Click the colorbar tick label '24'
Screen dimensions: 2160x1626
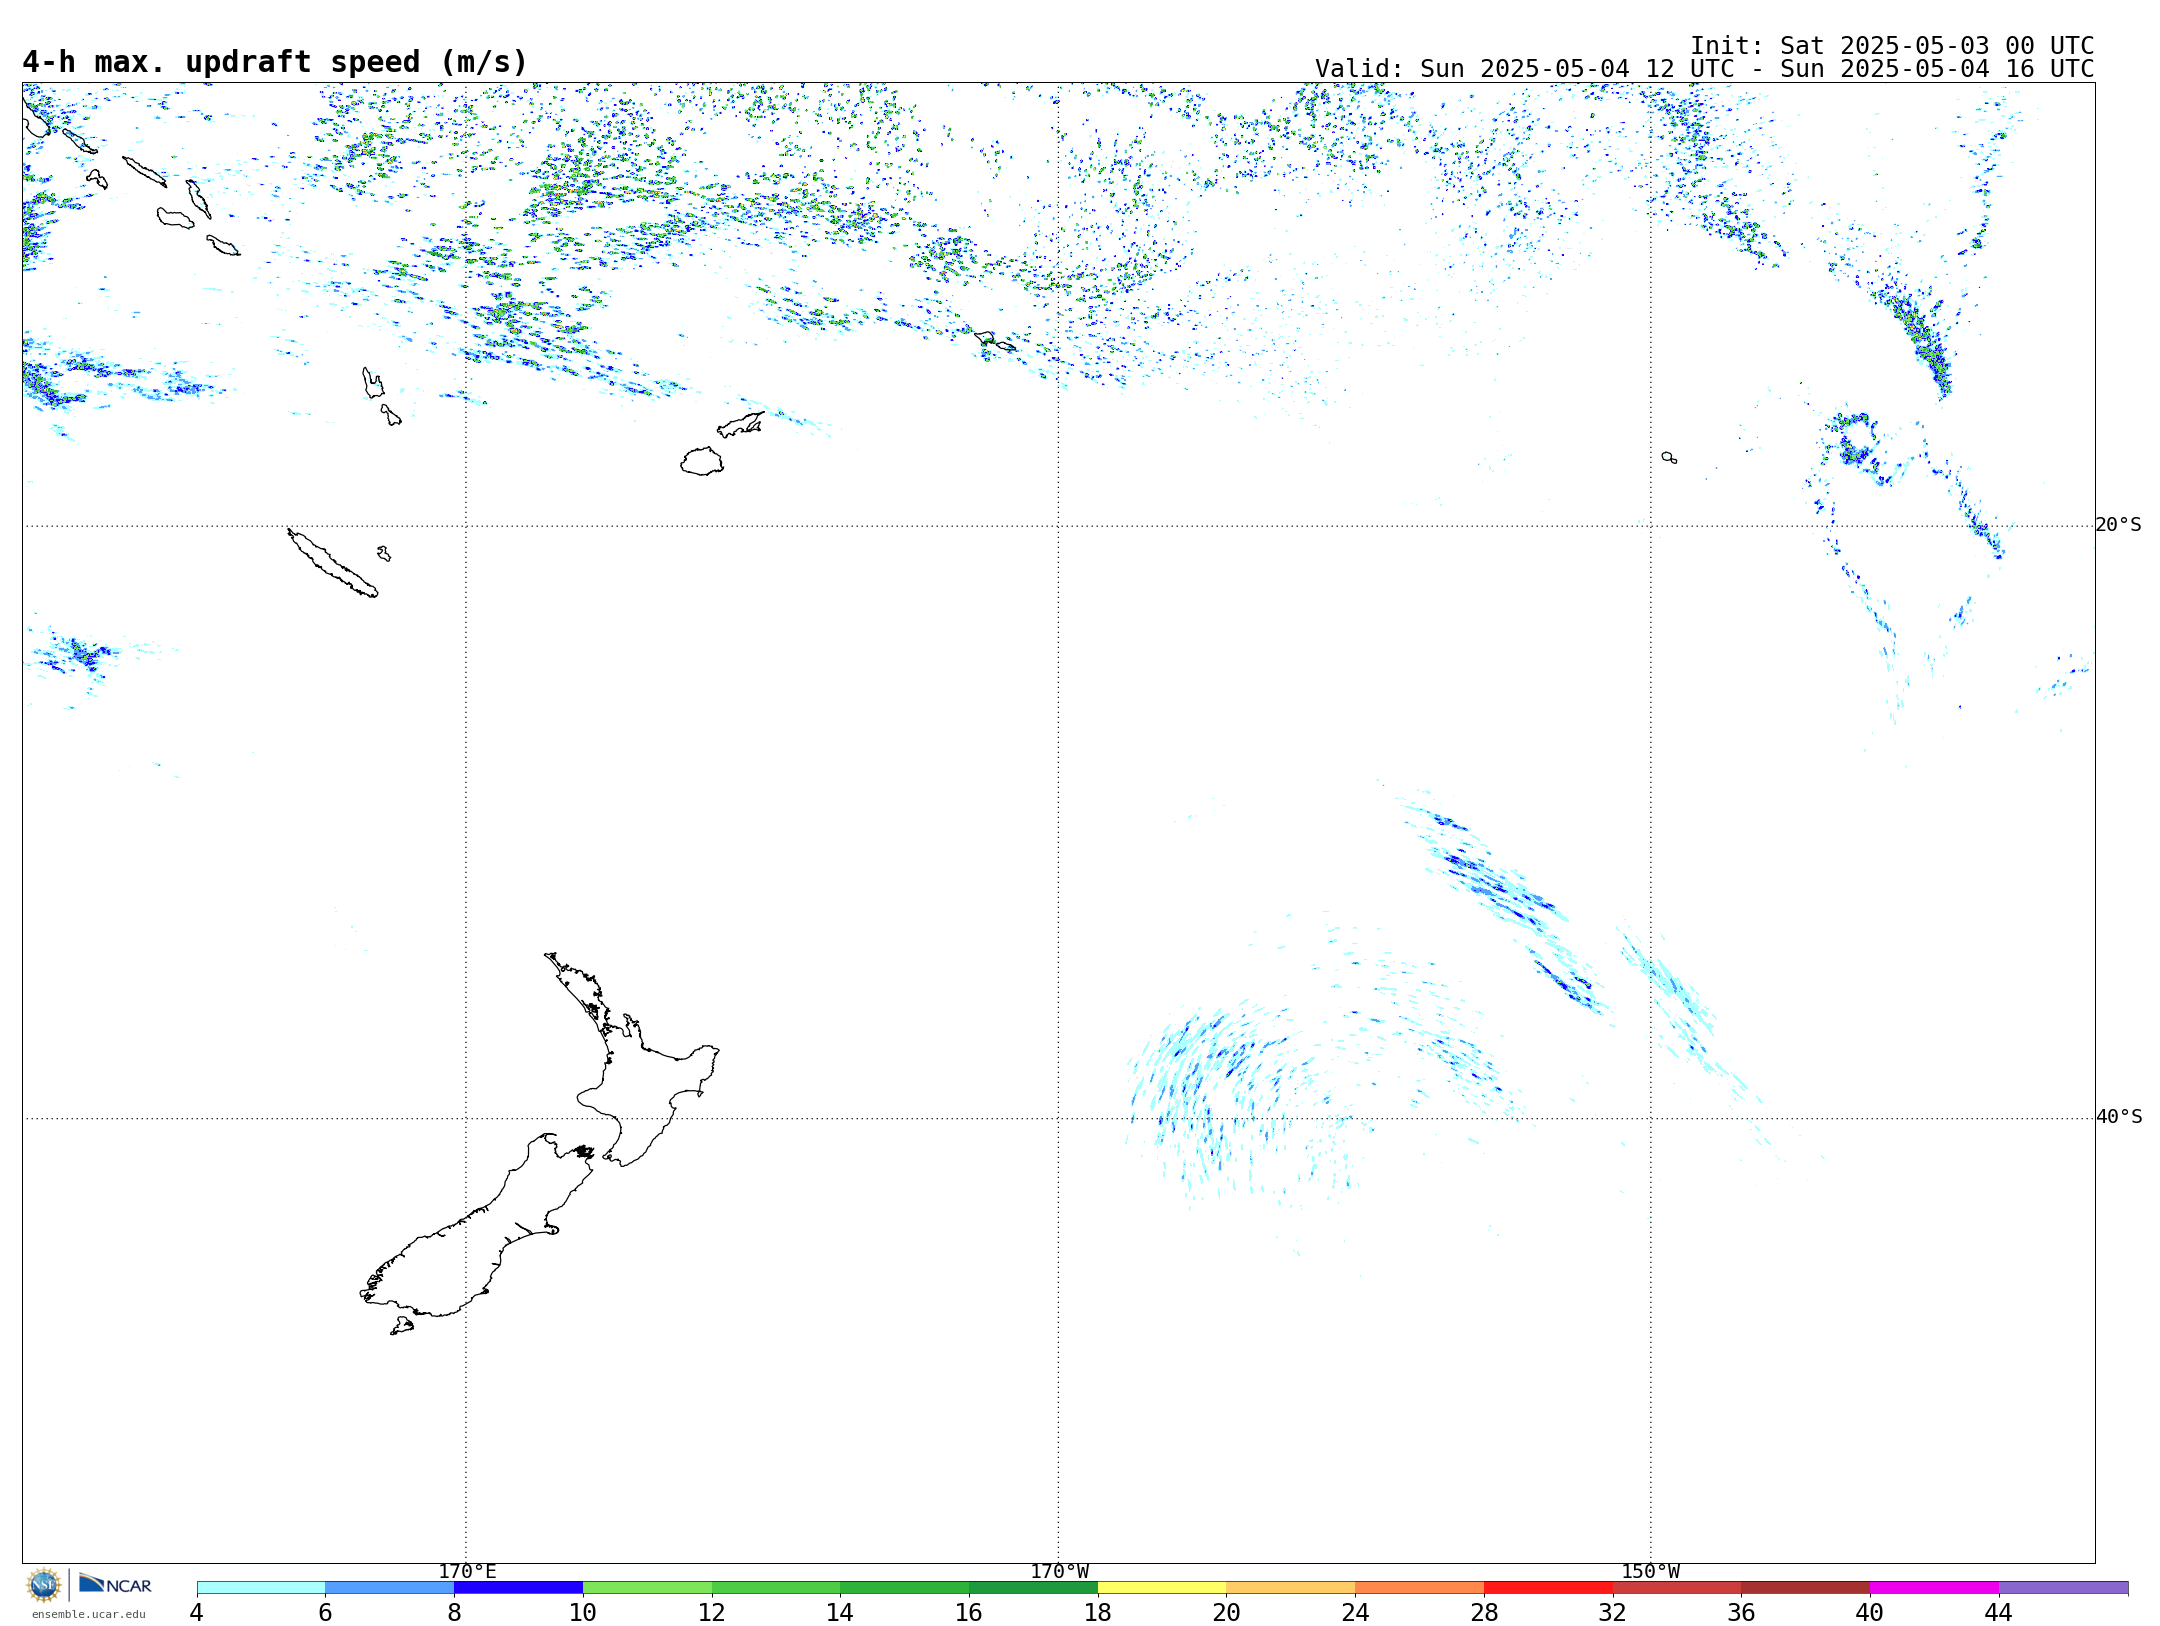(1355, 1612)
